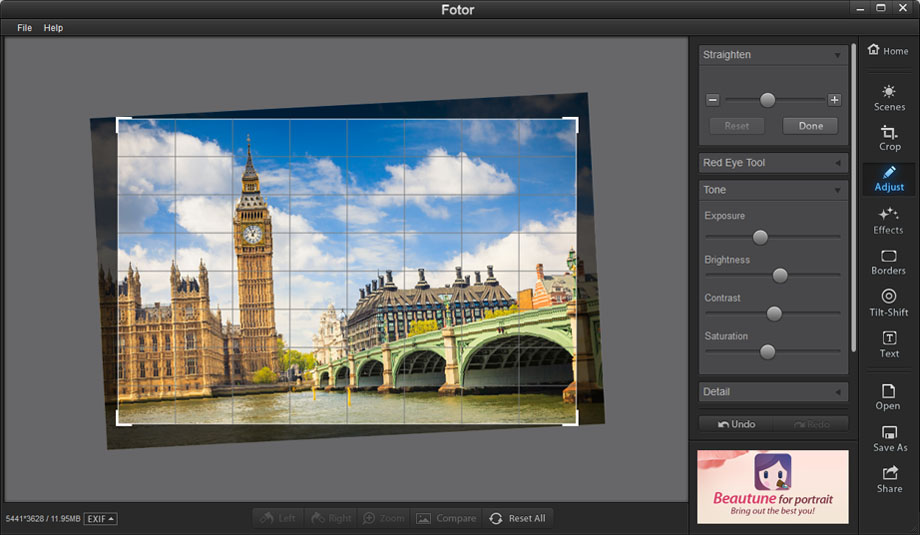
Task: Toggle the EXIF info panel
Action: tap(100, 518)
